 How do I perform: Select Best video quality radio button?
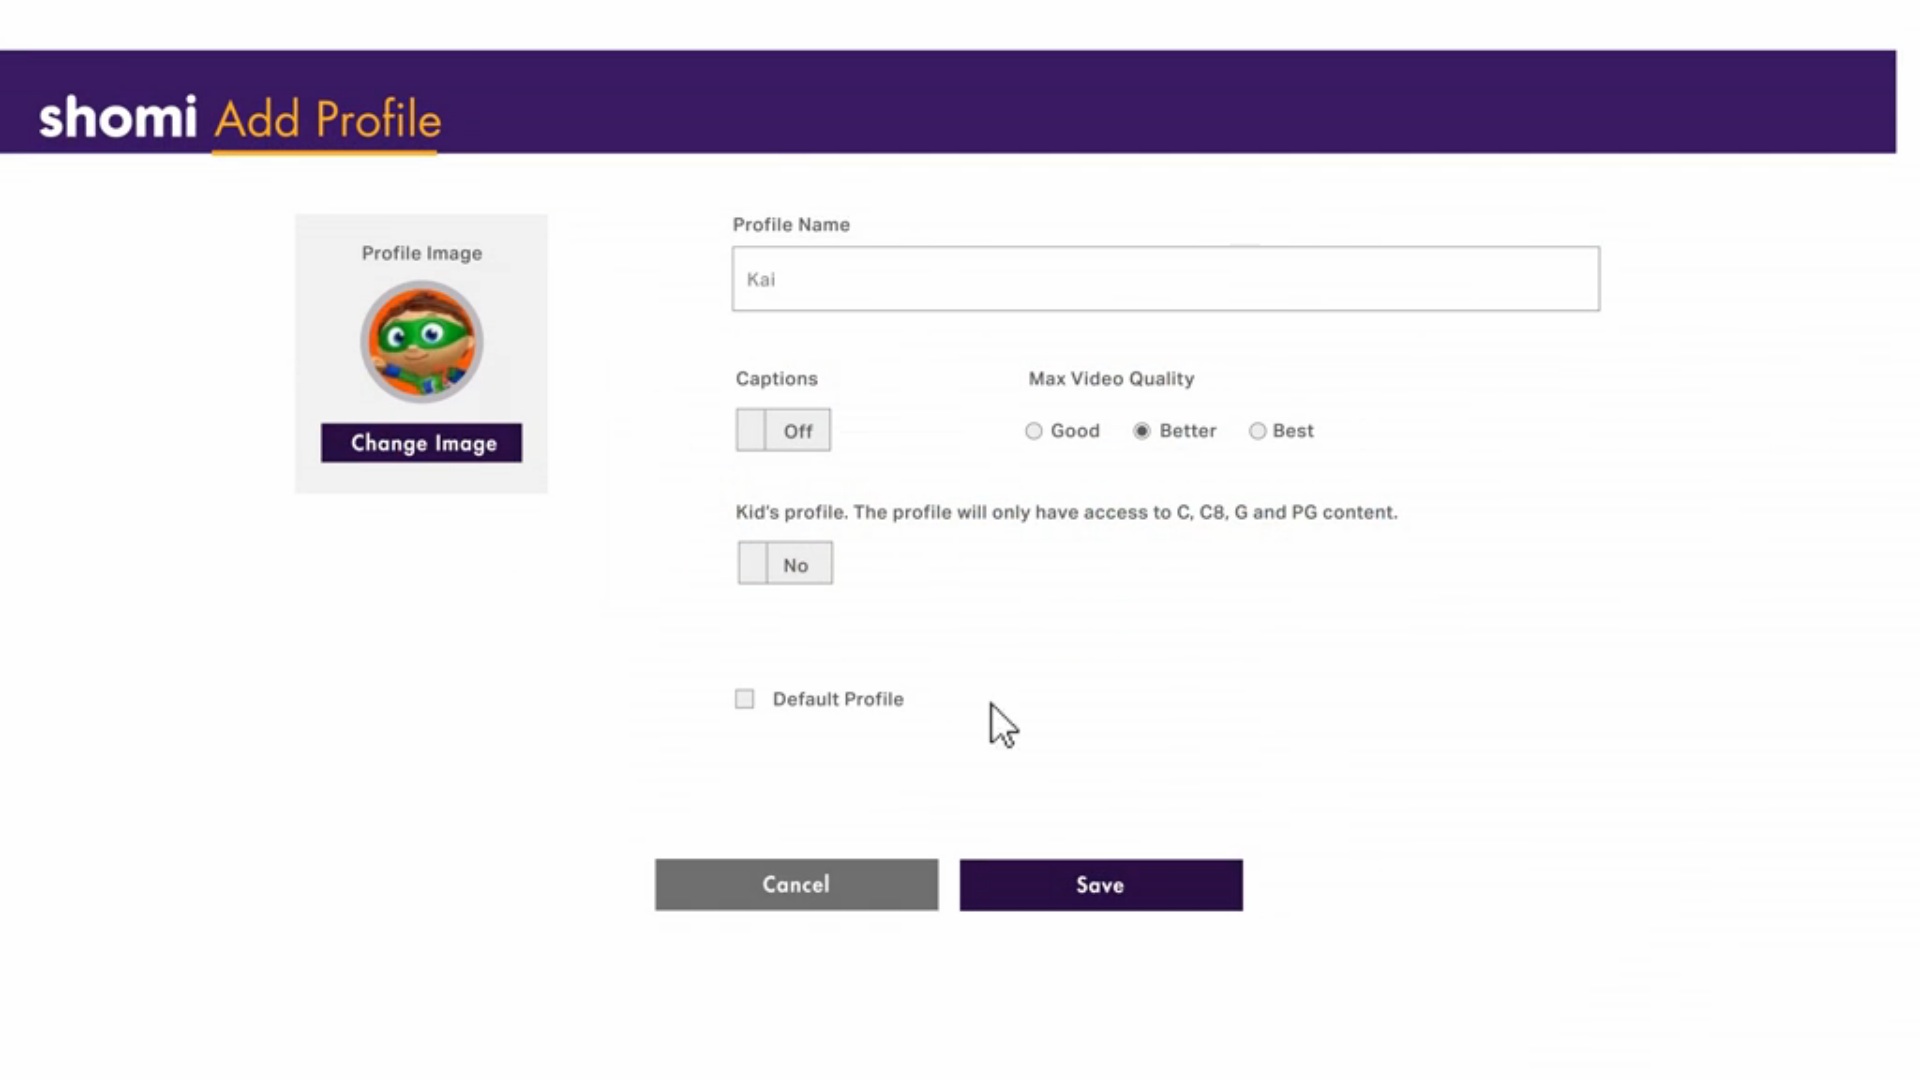click(1257, 431)
